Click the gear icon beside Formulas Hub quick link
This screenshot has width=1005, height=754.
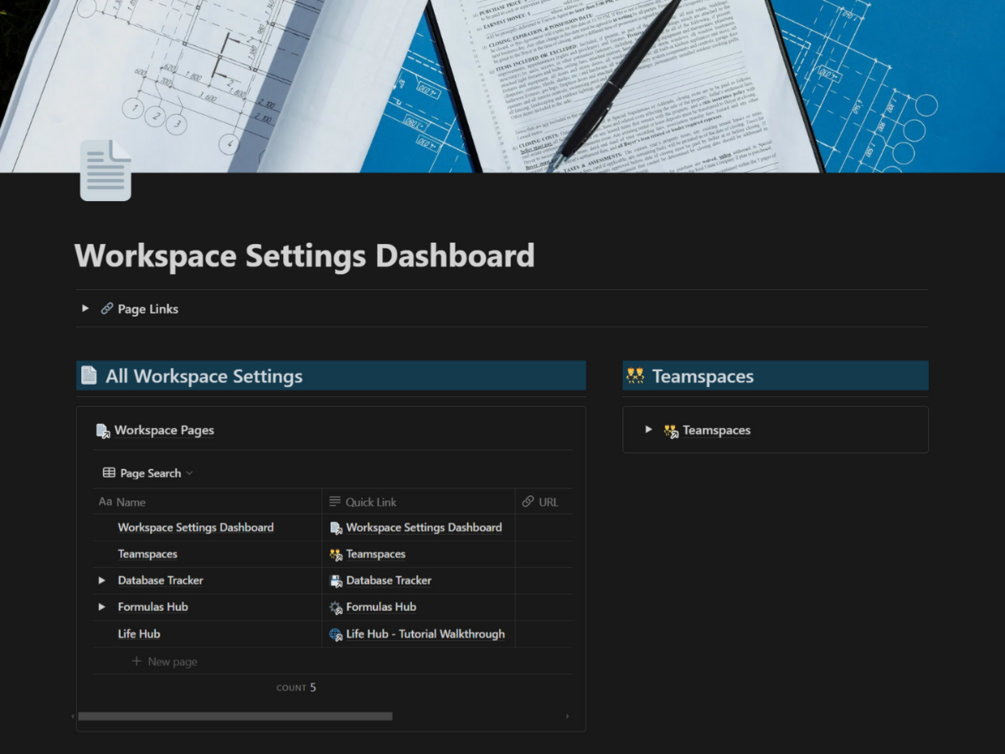[336, 607]
